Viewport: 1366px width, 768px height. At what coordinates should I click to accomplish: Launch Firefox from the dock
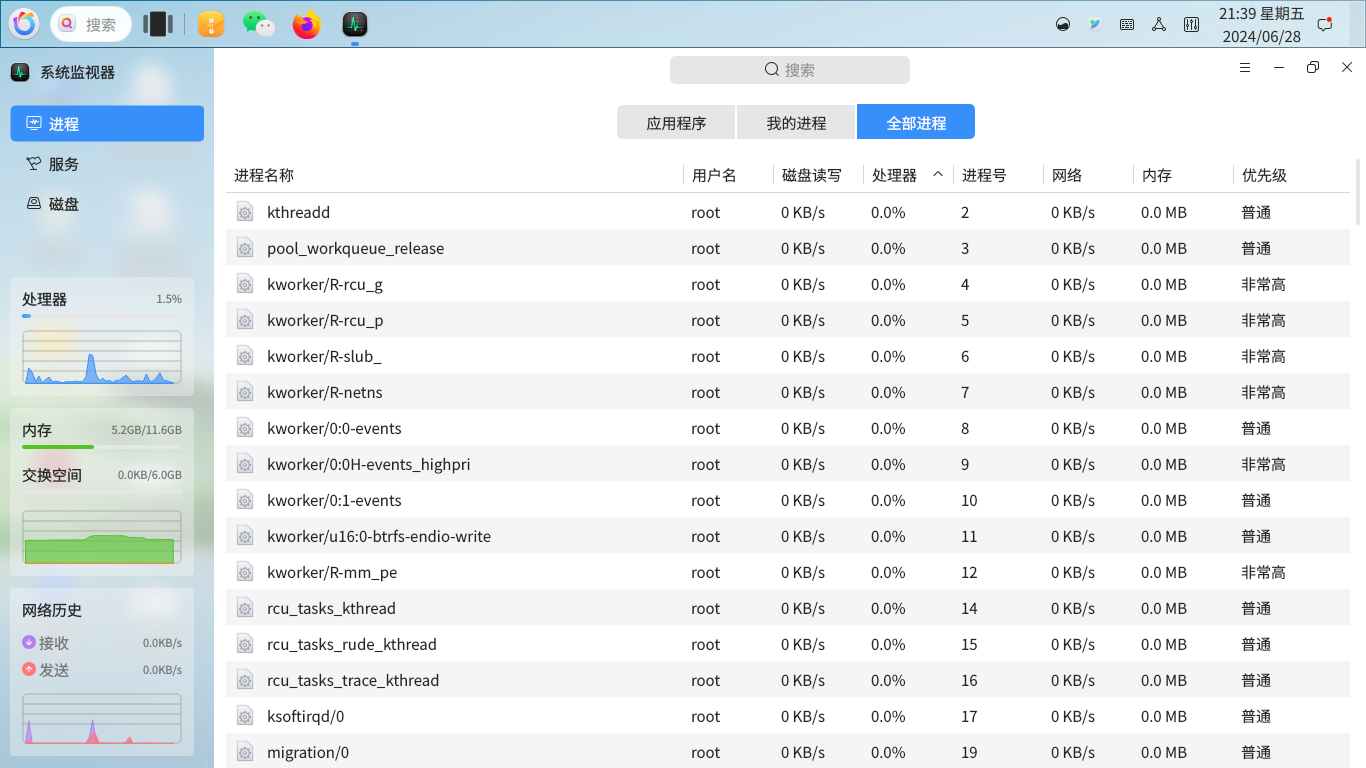(306, 23)
